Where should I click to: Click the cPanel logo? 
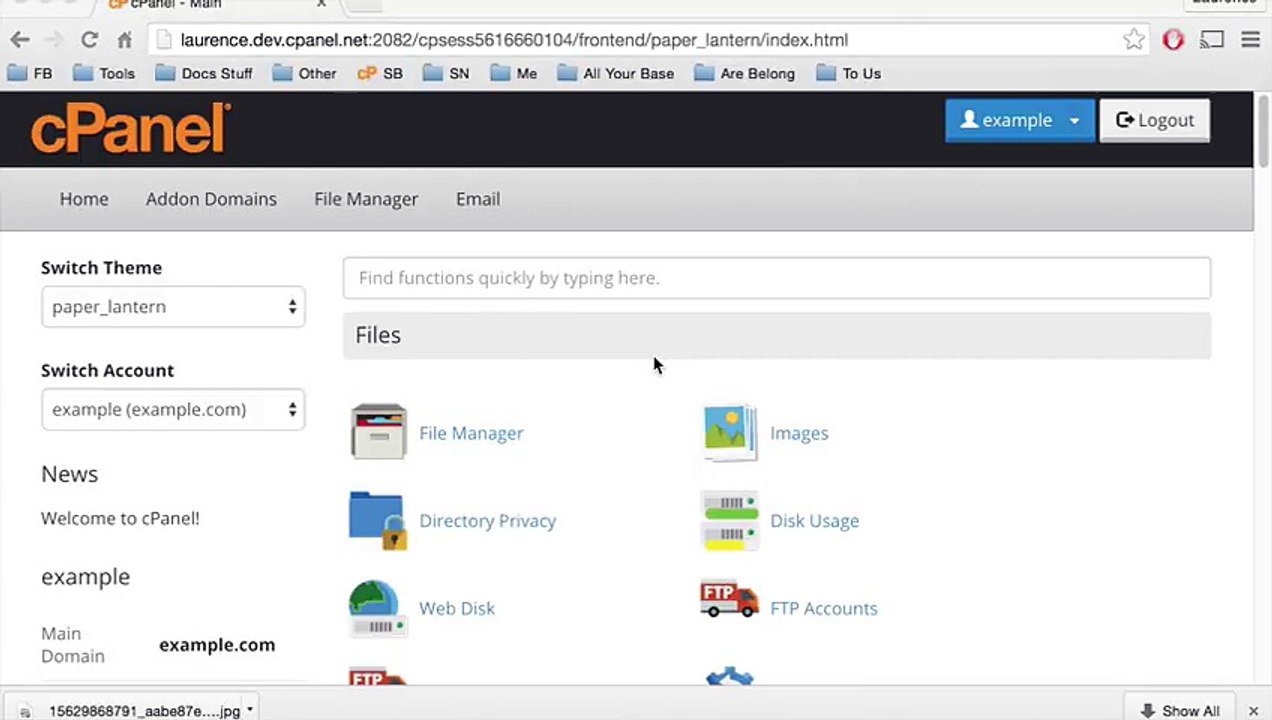(x=131, y=128)
